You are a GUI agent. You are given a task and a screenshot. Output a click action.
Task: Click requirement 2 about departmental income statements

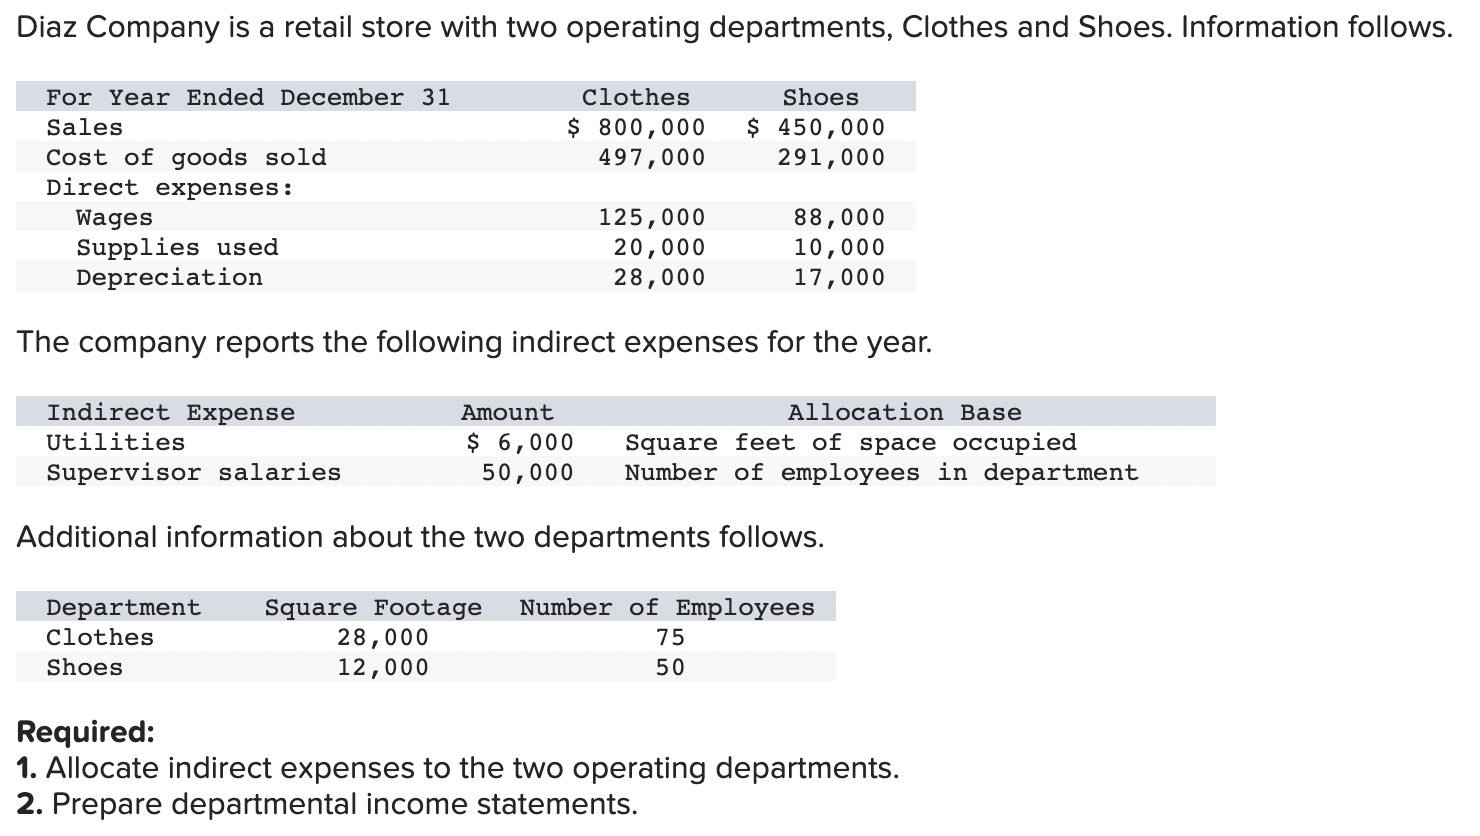pos(327,804)
